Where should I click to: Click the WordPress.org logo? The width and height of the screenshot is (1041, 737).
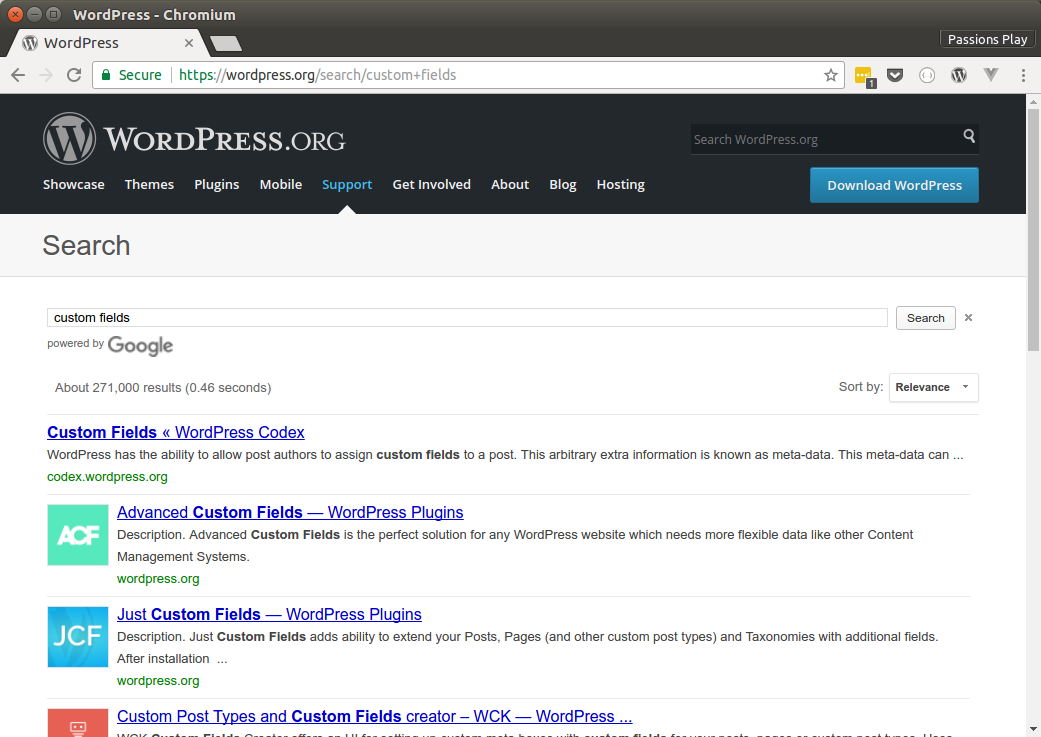coord(194,139)
